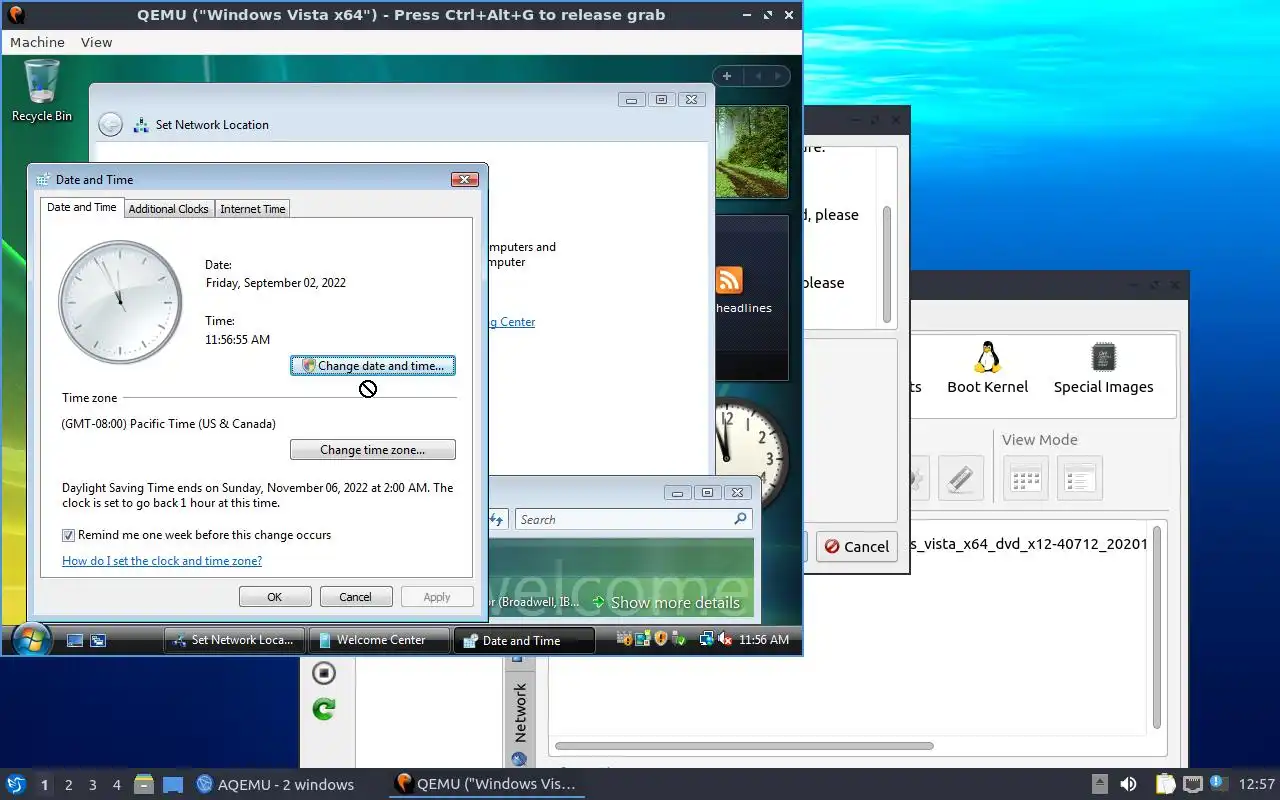Click AQEMU file list vertical scrollbar
Image resolution: width=1280 pixels, height=800 pixels.
(x=1158, y=627)
